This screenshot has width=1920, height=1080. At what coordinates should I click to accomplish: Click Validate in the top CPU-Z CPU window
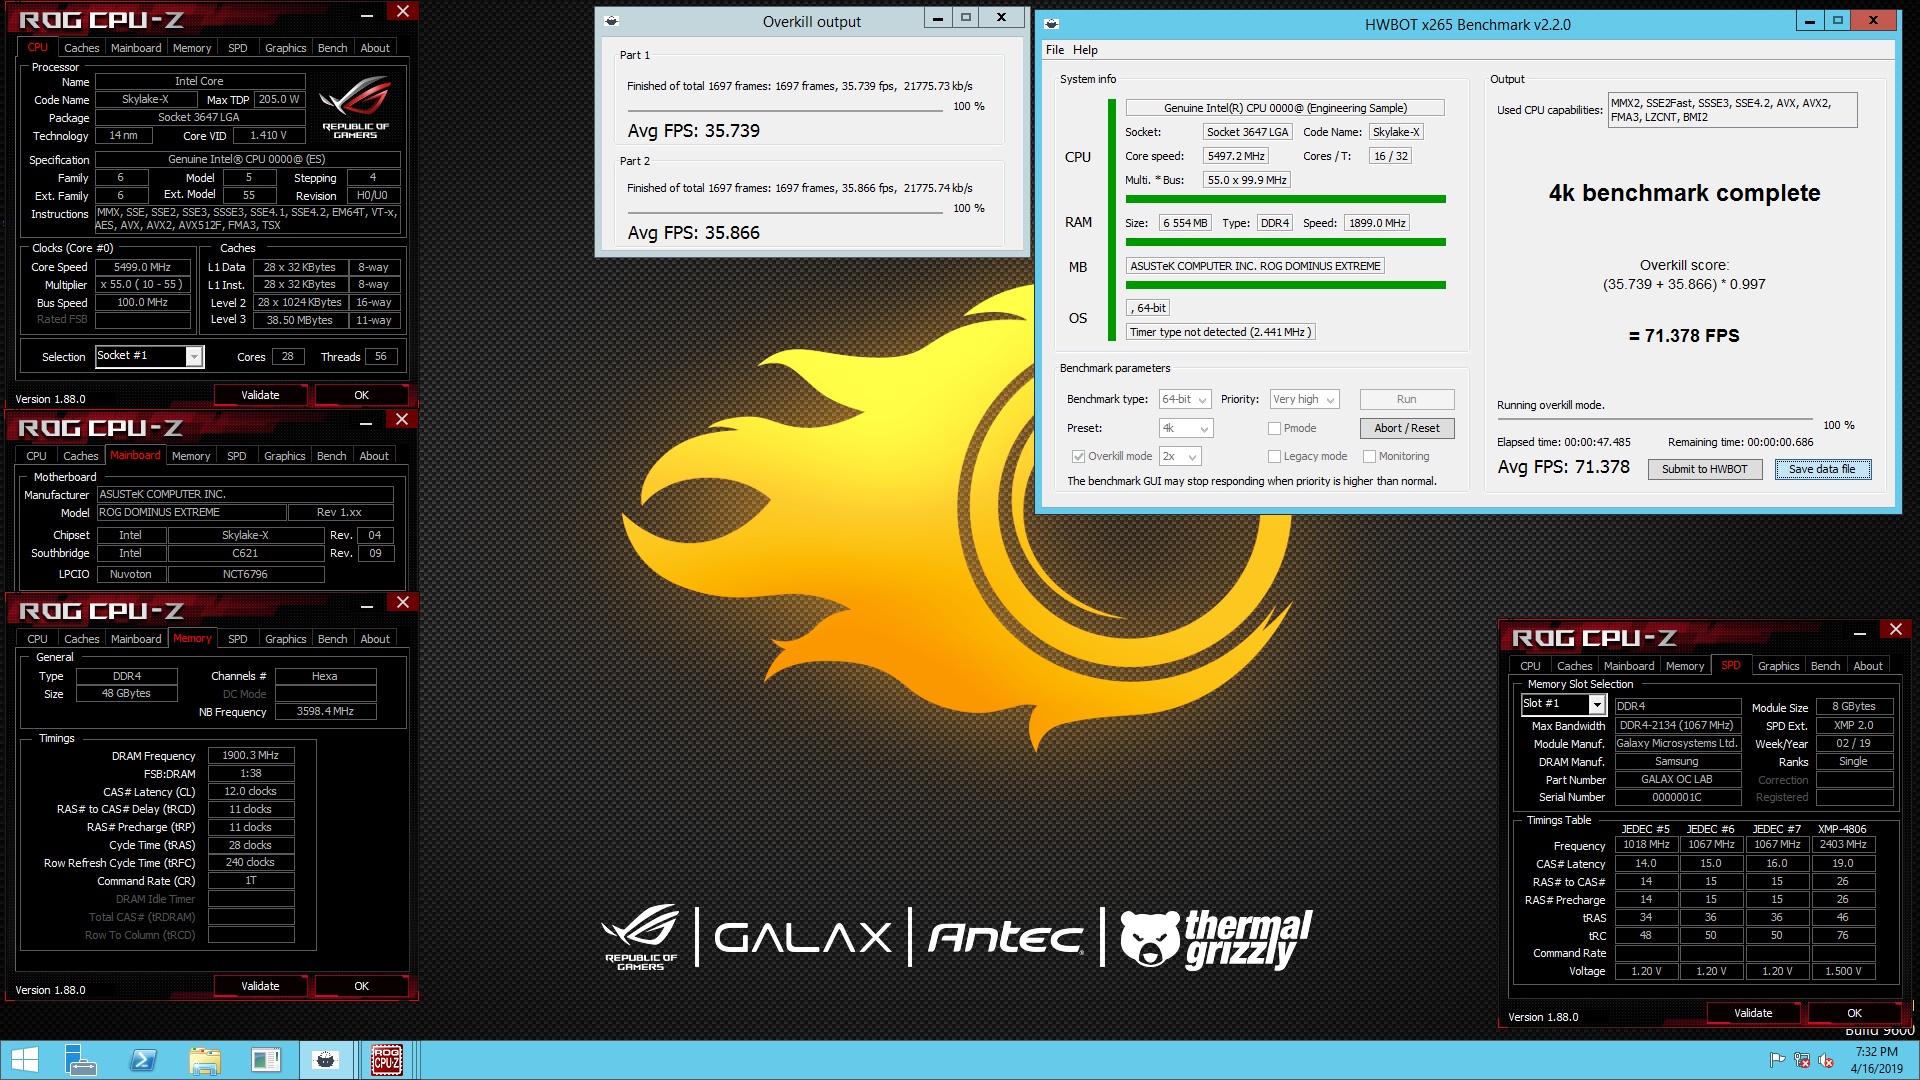tap(260, 395)
